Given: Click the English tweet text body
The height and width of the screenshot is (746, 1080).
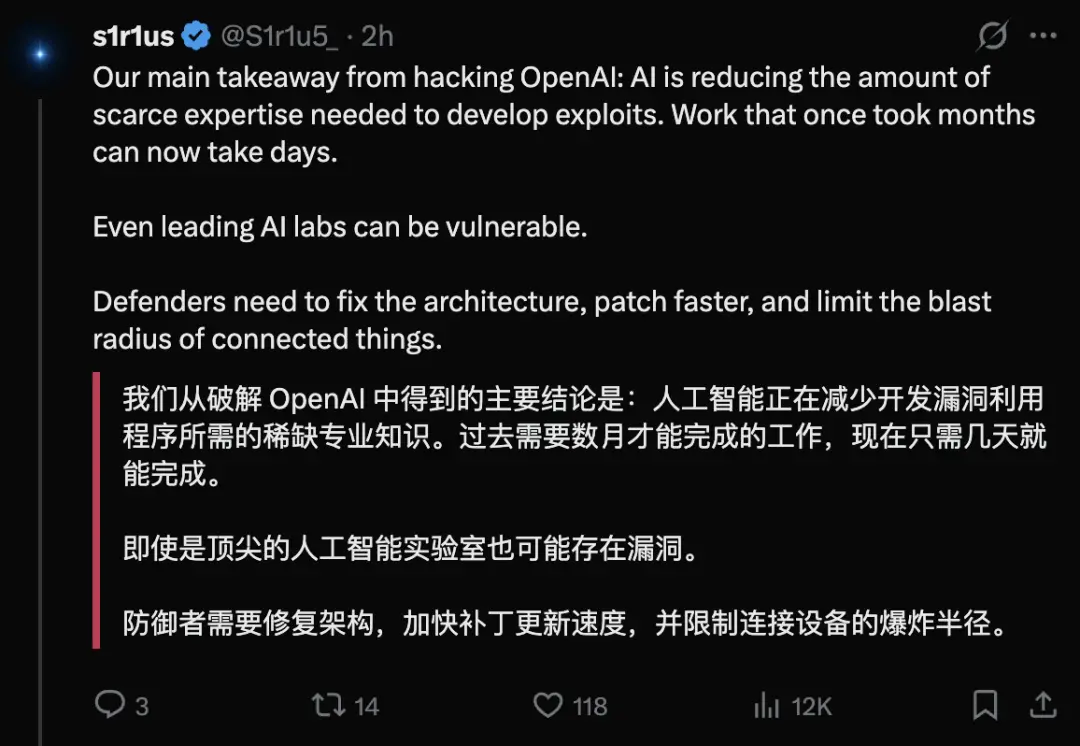Looking at the screenshot, I should tap(563, 208).
